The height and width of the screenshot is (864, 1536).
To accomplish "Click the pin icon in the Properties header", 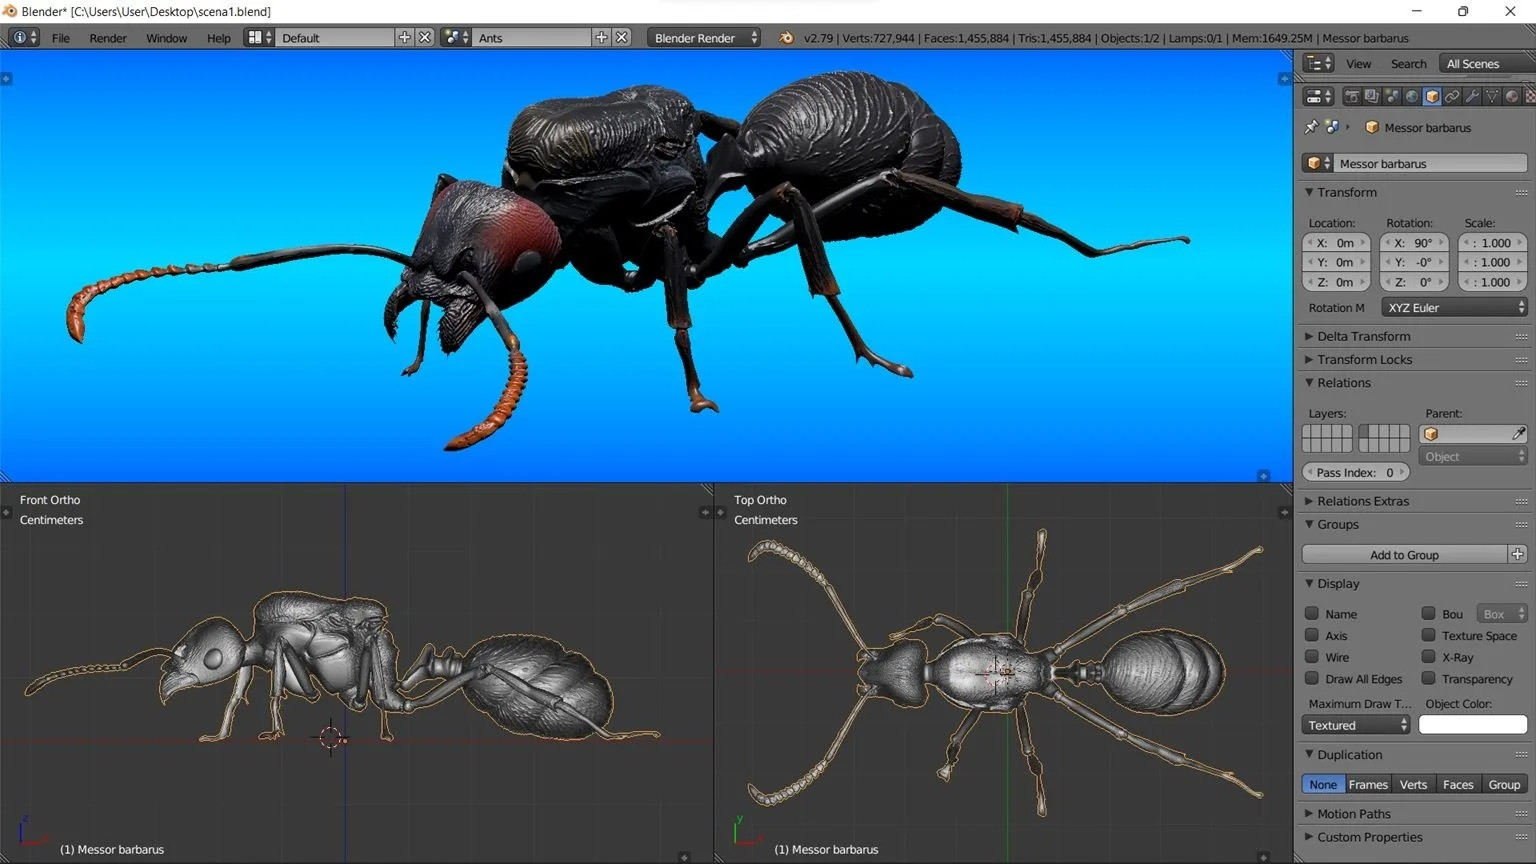I will [x=1310, y=127].
